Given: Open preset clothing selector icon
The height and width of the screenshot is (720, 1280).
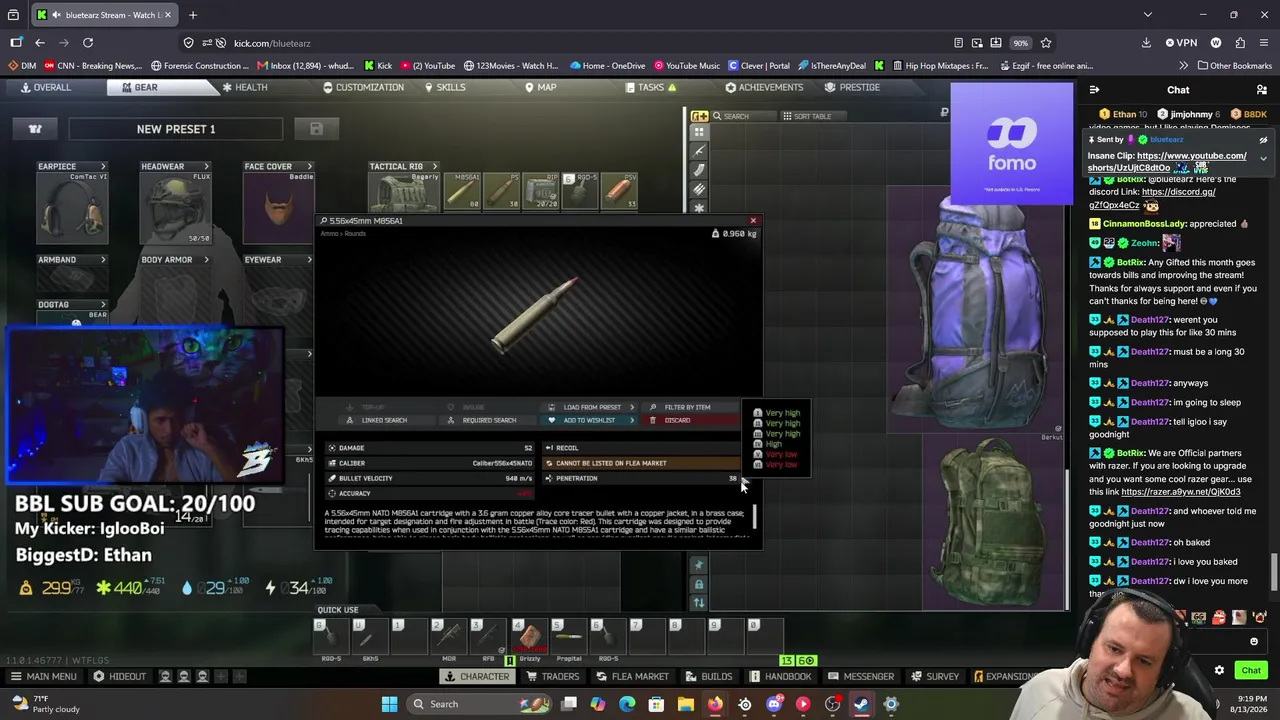Looking at the screenshot, I should pos(35,129).
